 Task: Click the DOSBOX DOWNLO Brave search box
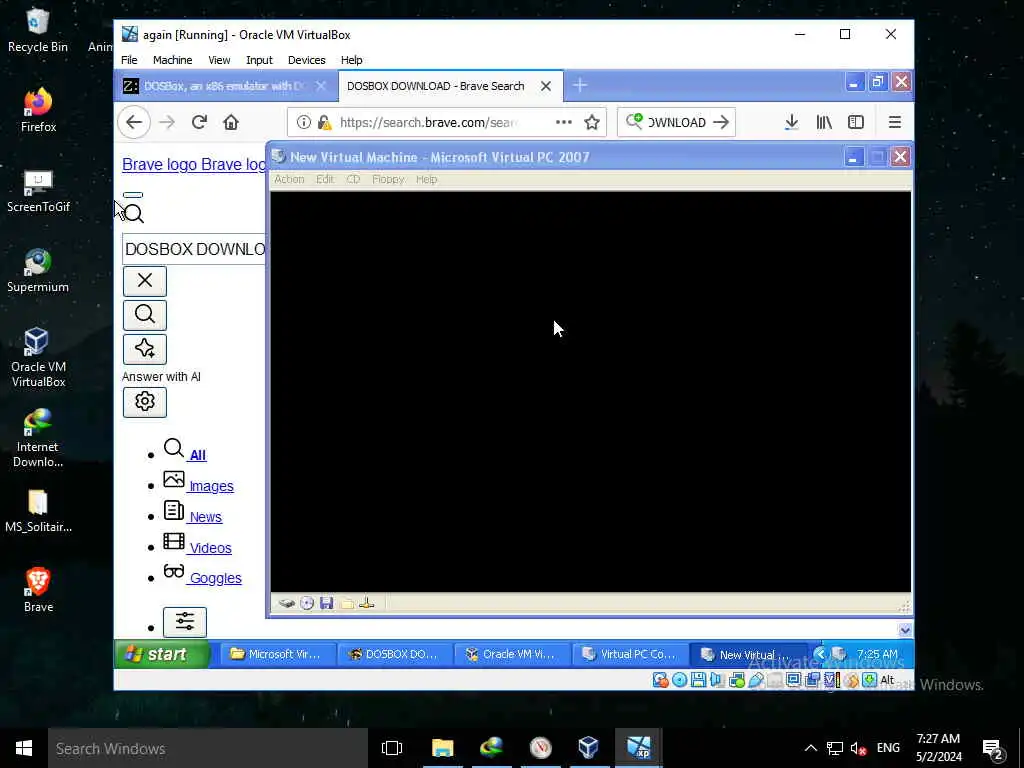(194, 249)
